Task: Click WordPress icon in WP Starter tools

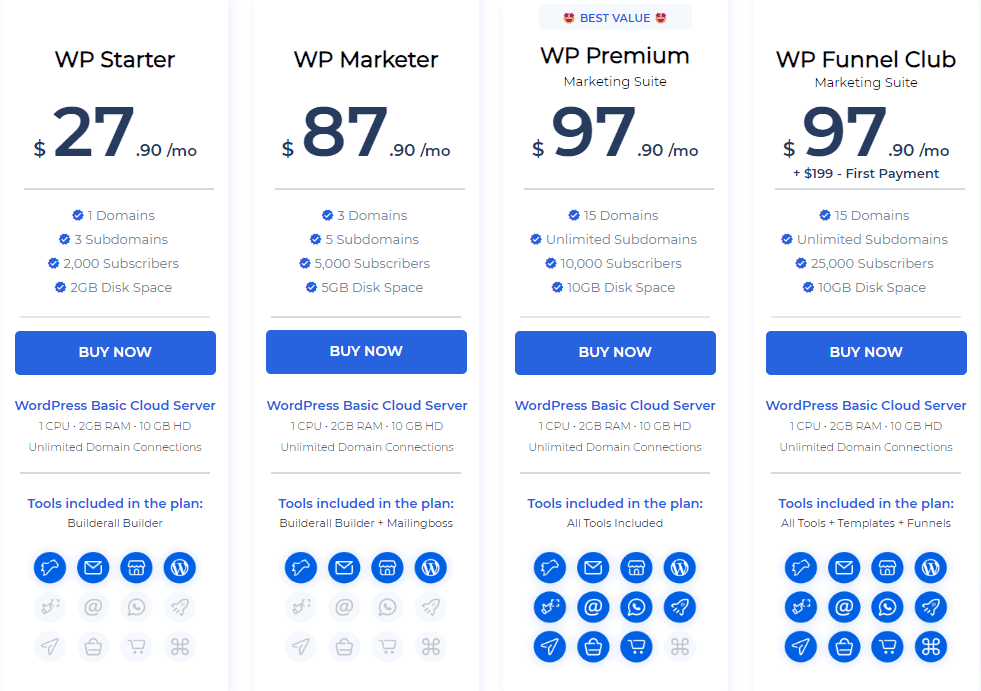Action: click(x=180, y=568)
